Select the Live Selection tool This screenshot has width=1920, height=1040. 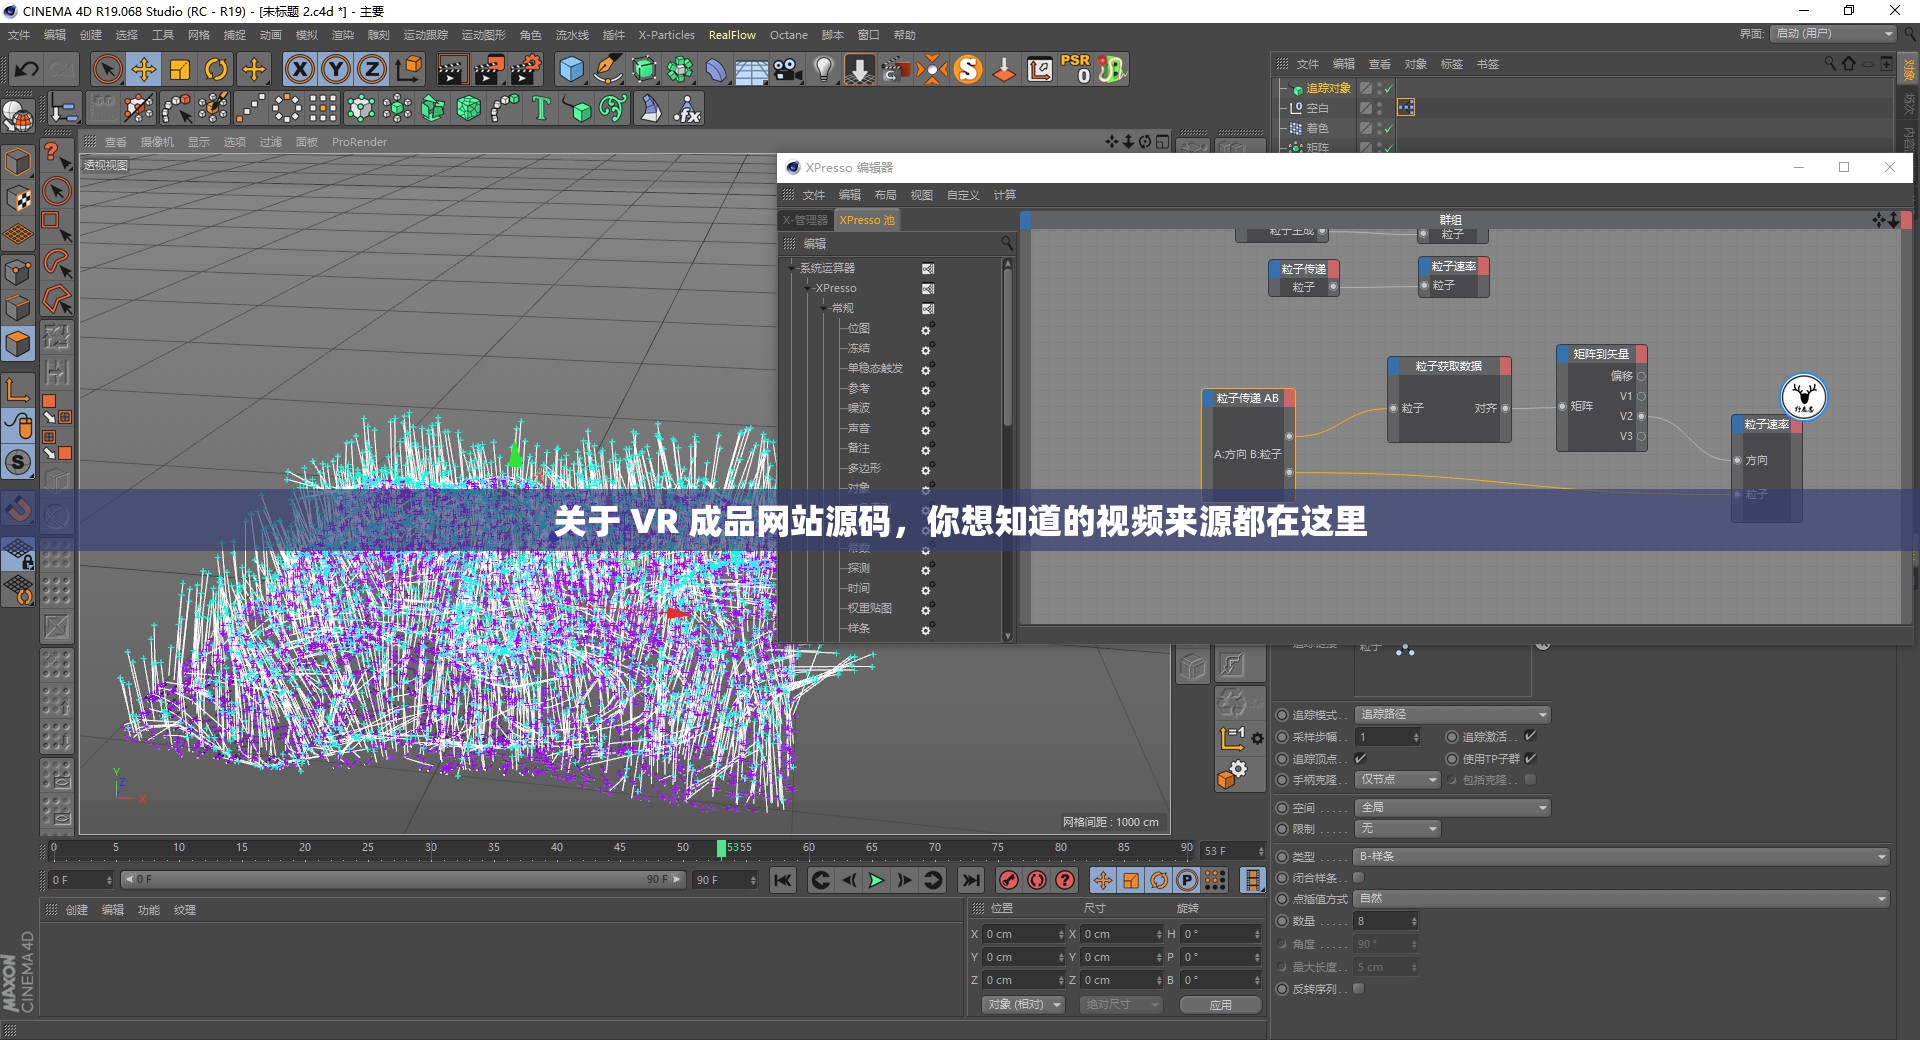click(x=107, y=69)
